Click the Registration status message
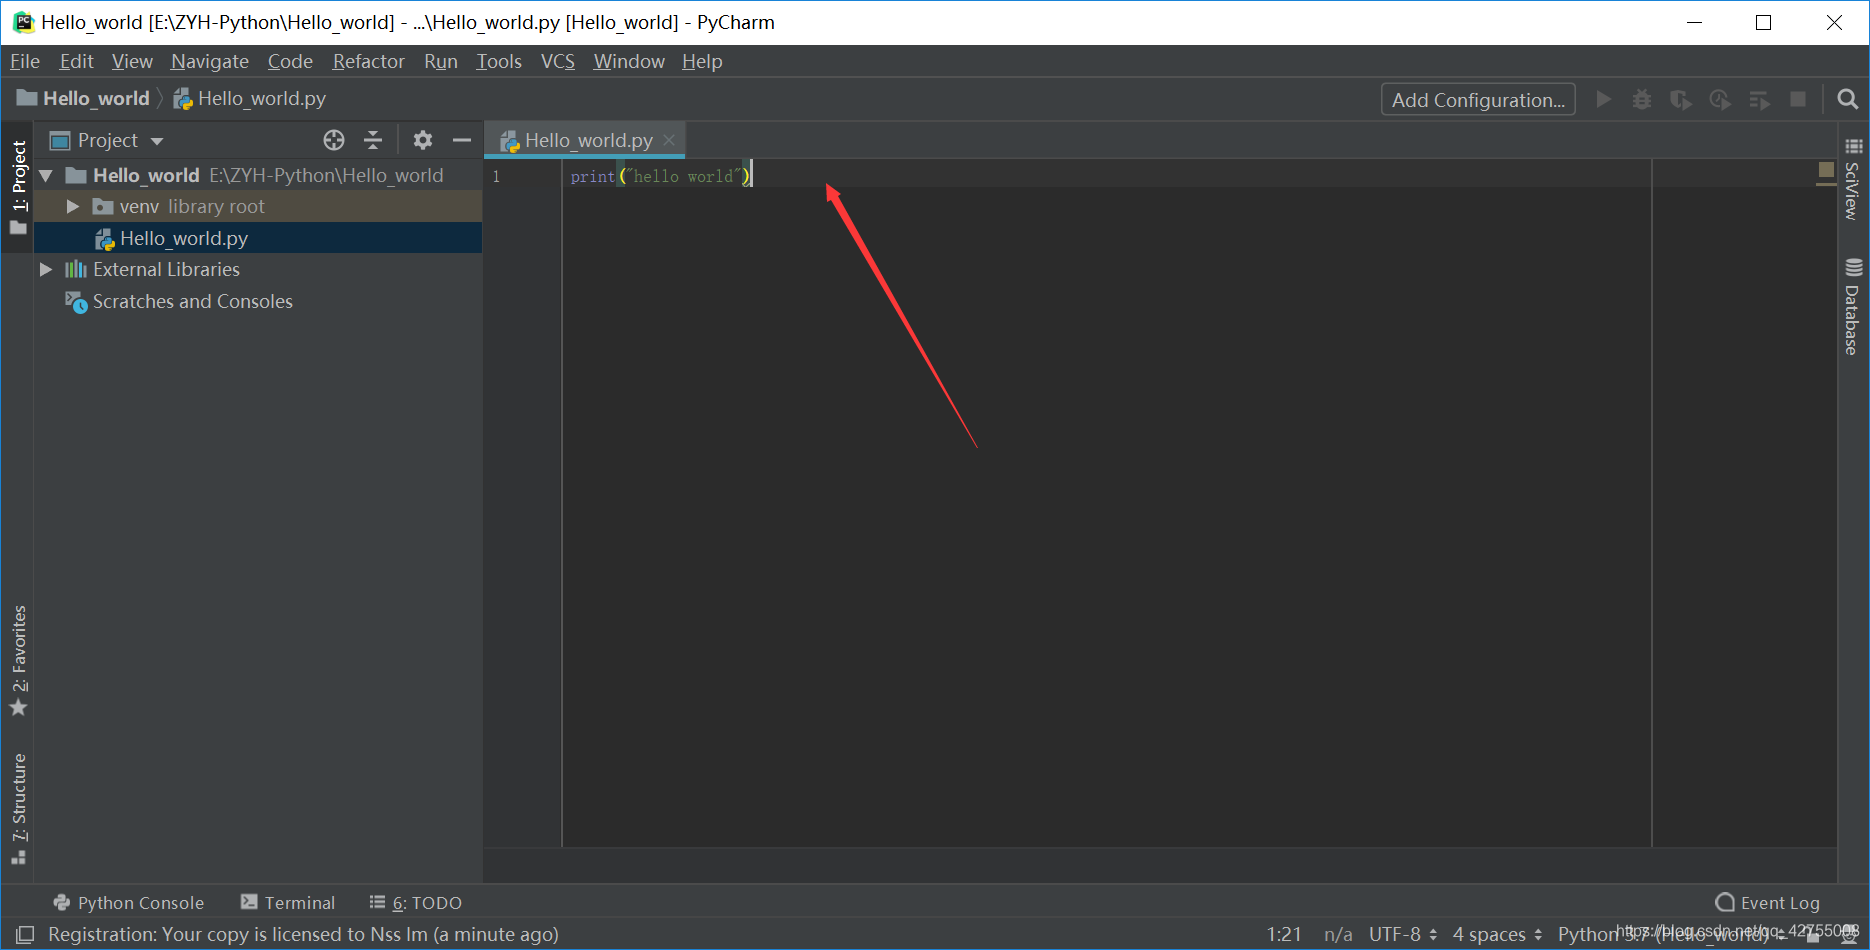Image resolution: width=1870 pixels, height=950 pixels. (303, 934)
